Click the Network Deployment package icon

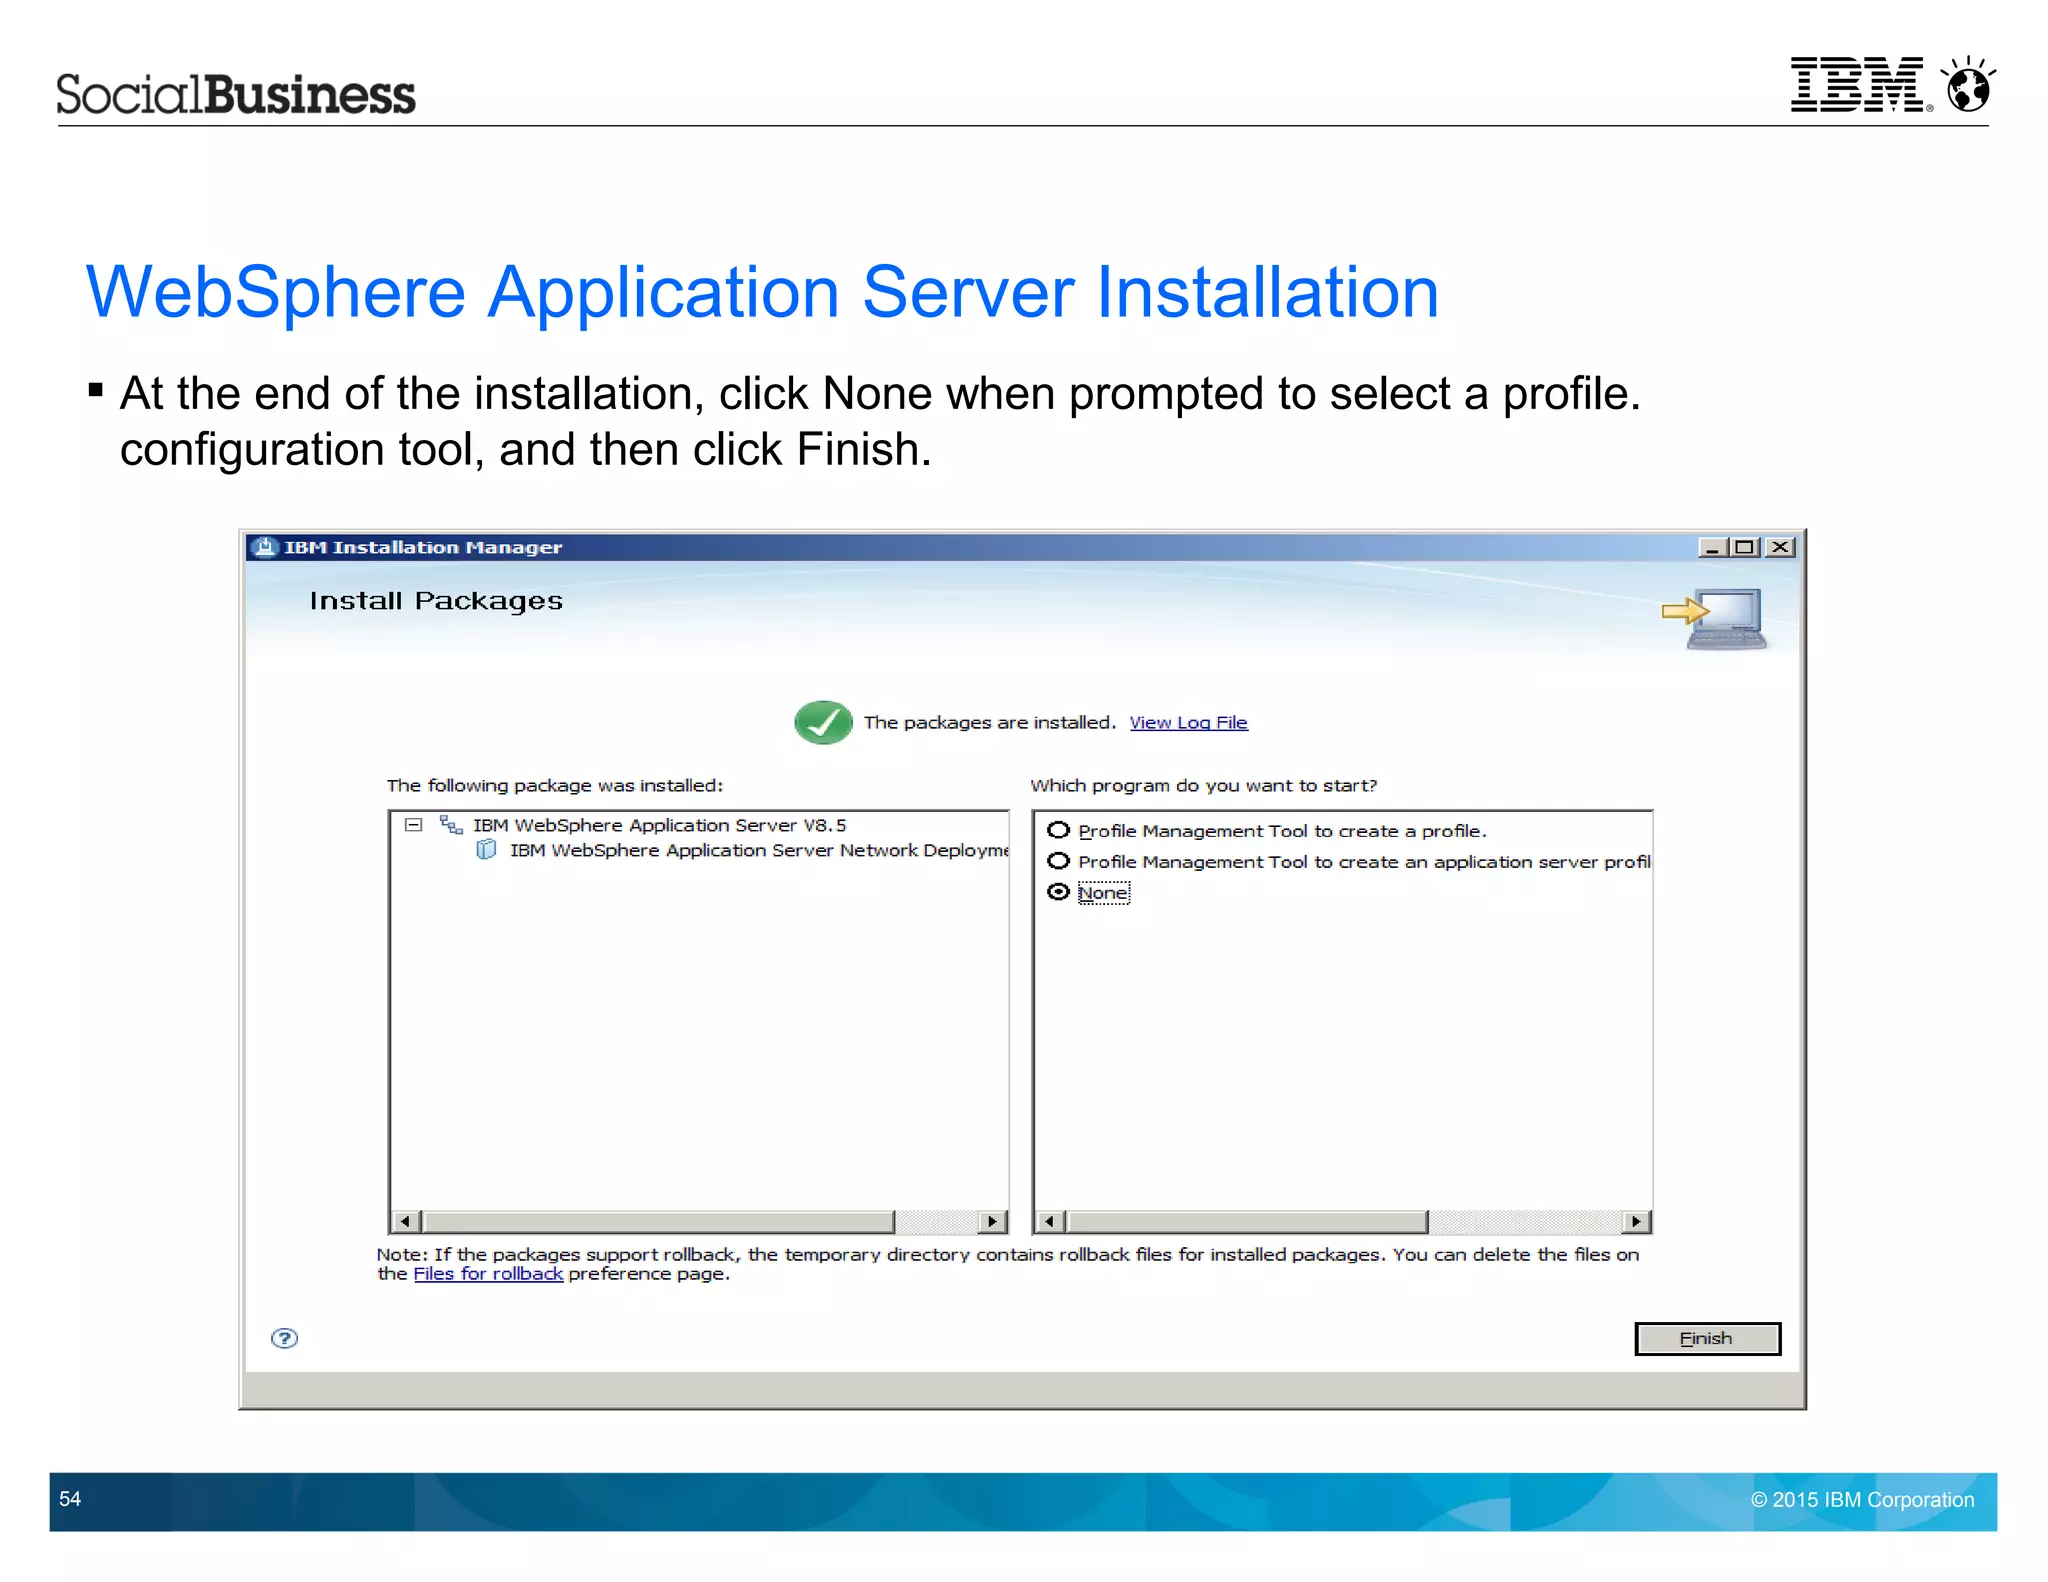click(486, 849)
